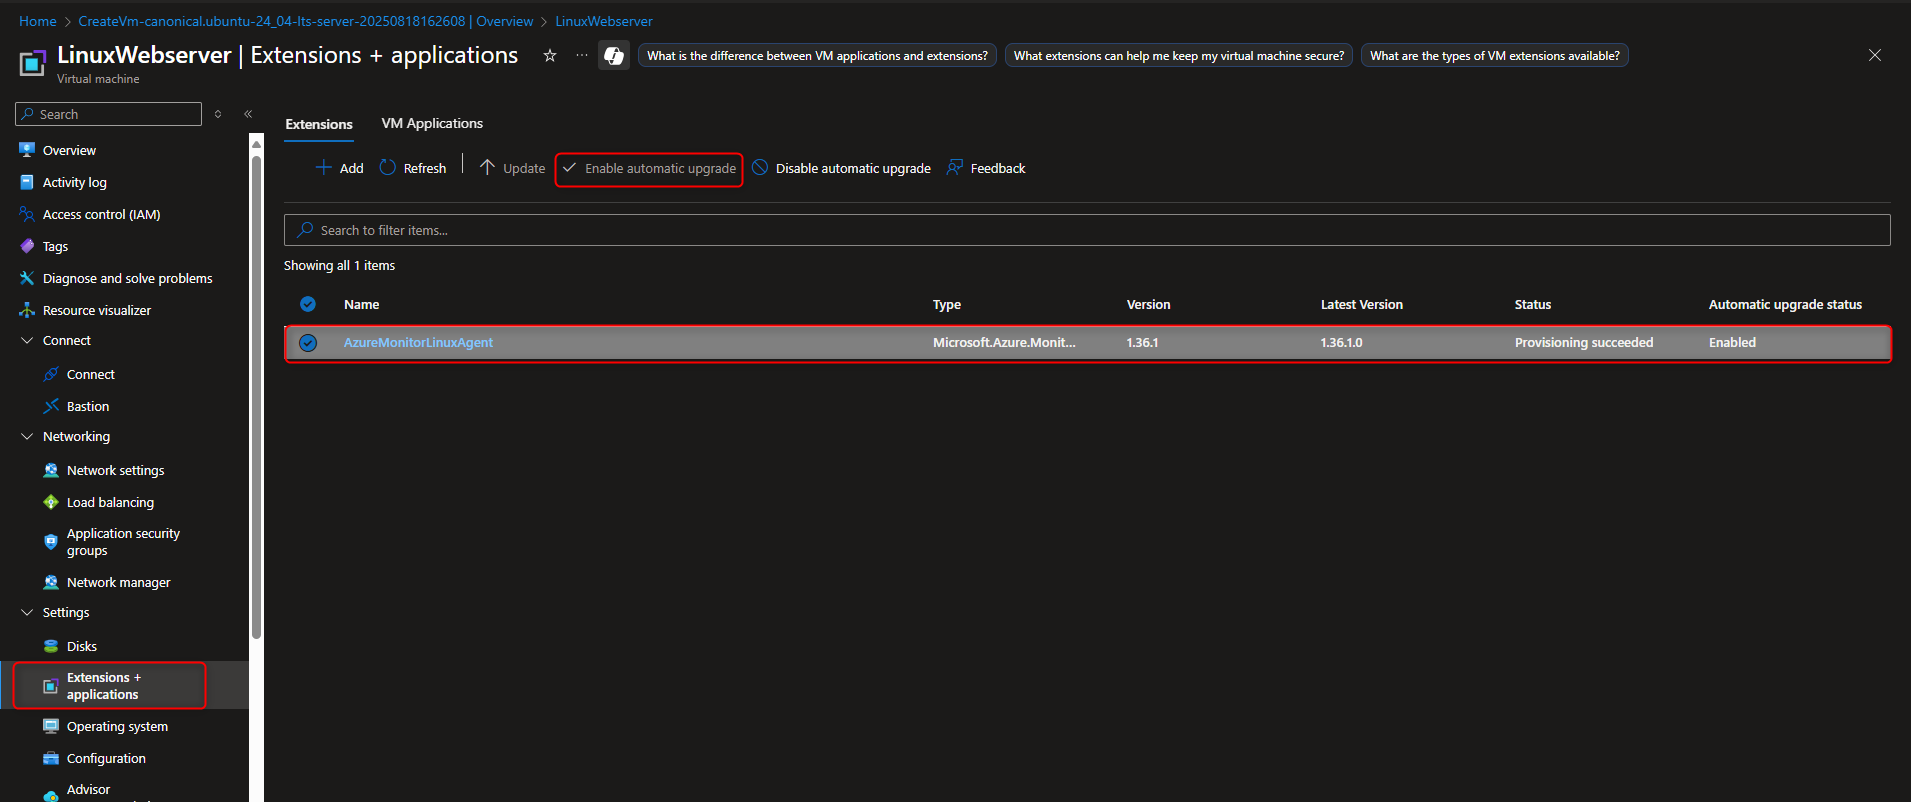Click the LinuxWebserver breadcrumb link
1911x802 pixels.
click(604, 21)
